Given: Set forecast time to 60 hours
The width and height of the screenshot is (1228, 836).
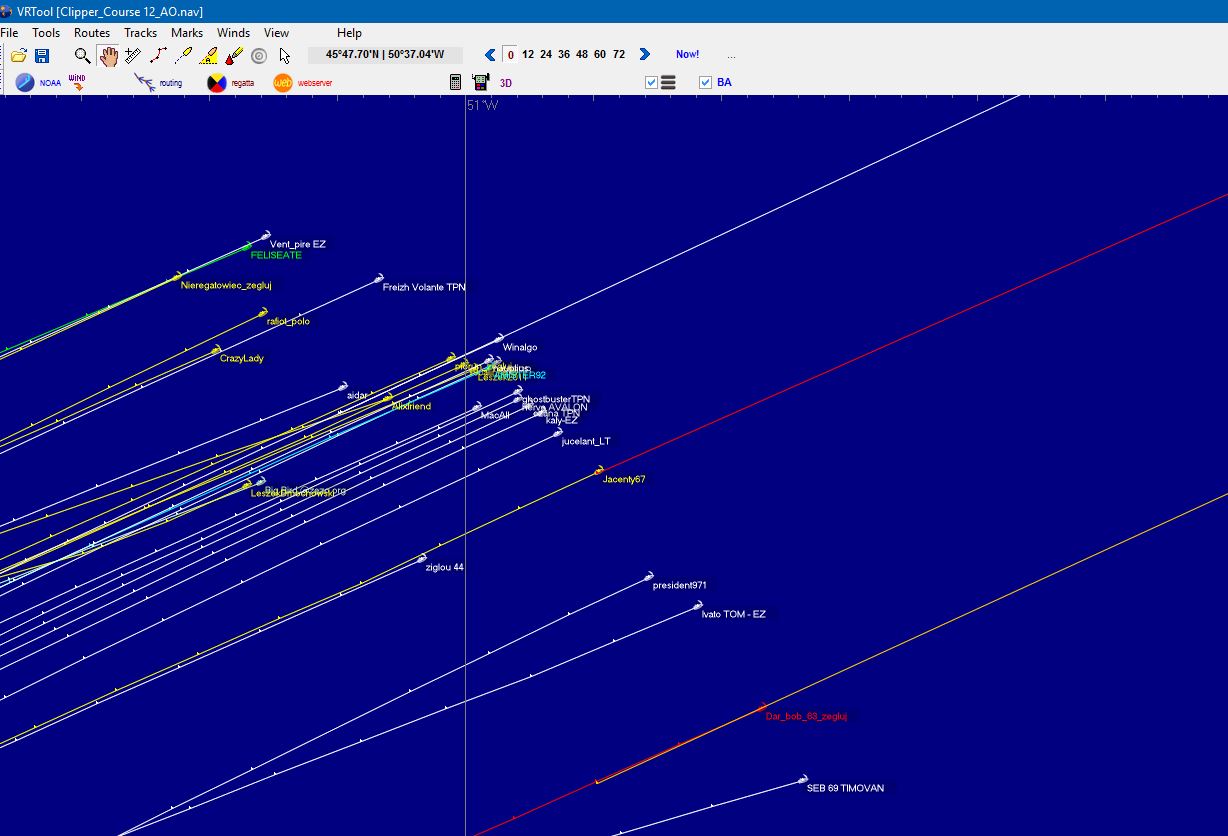Looking at the screenshot, I should [600, 55].
